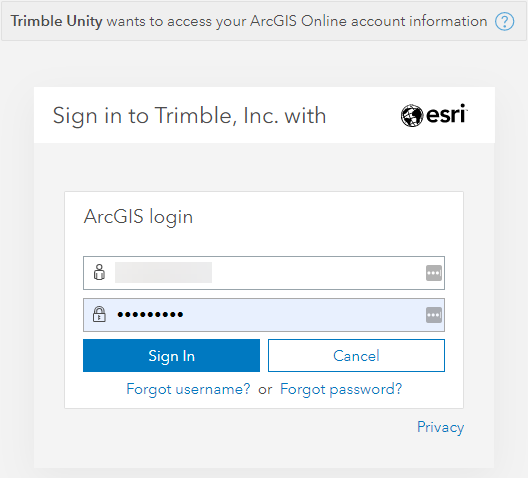Click the help question mark icon
The image size is (528, 478).
click(x=504, y=22)
